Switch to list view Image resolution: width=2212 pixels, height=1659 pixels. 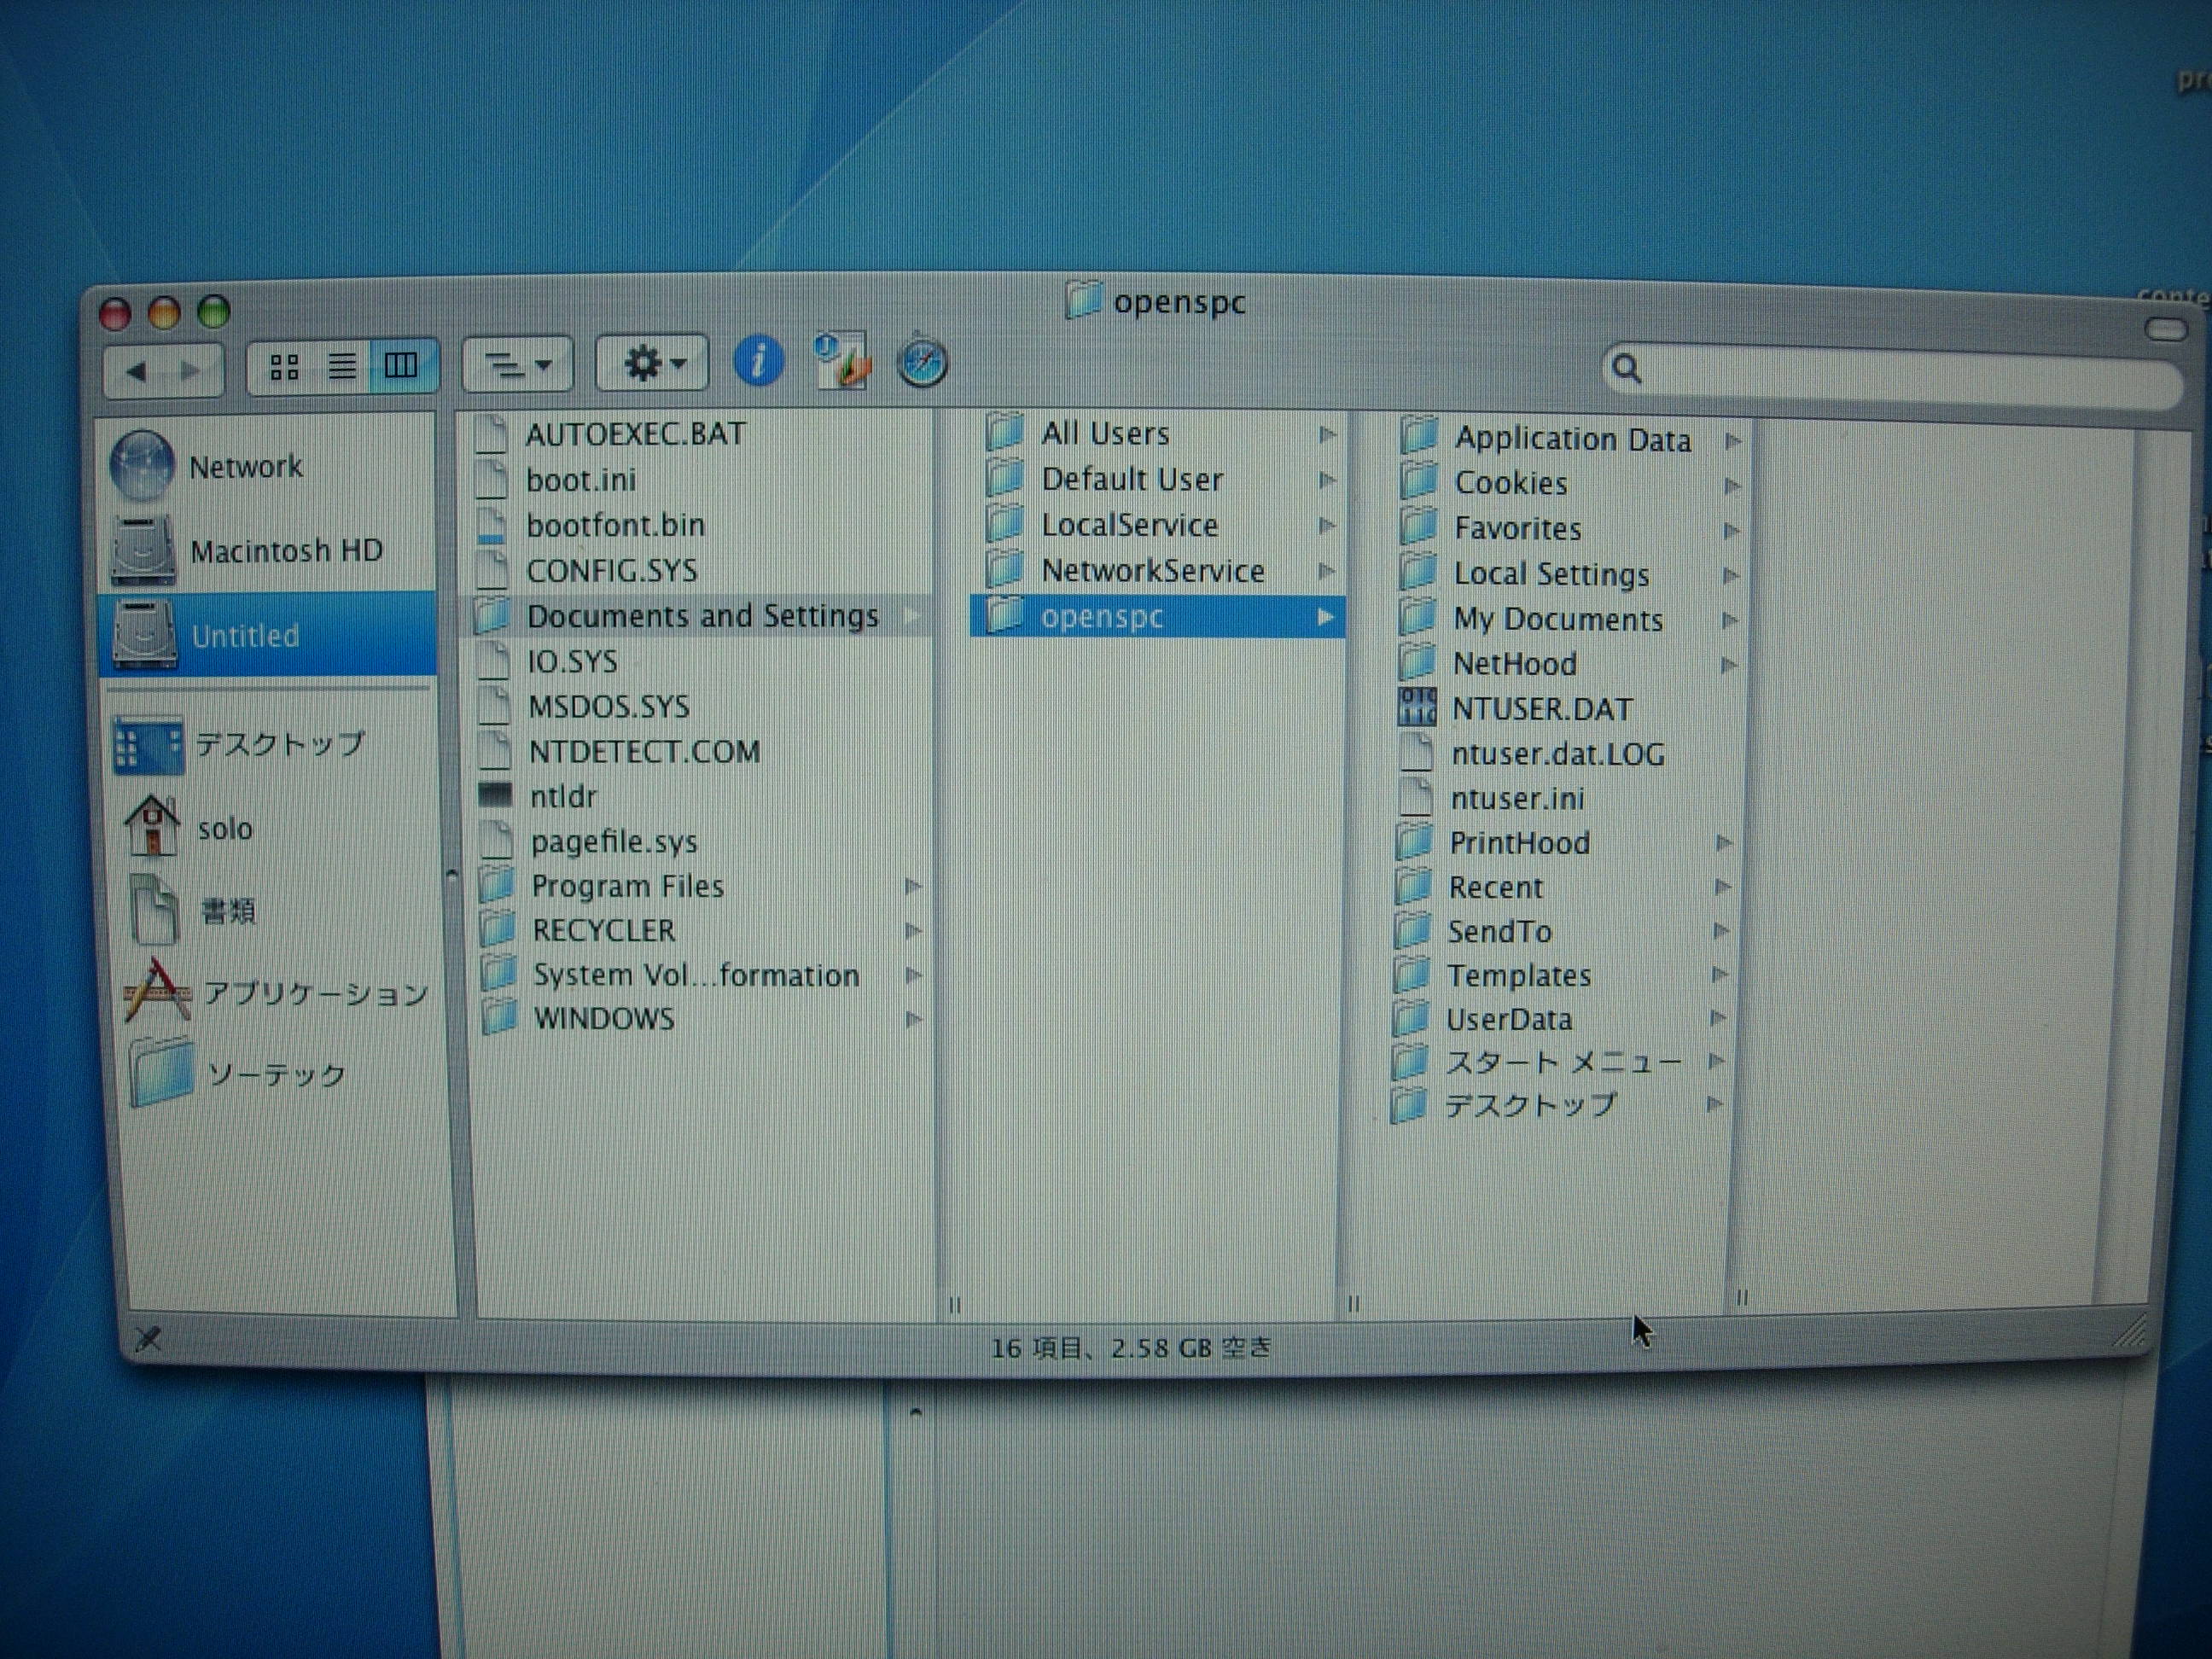tap(342, 367)
